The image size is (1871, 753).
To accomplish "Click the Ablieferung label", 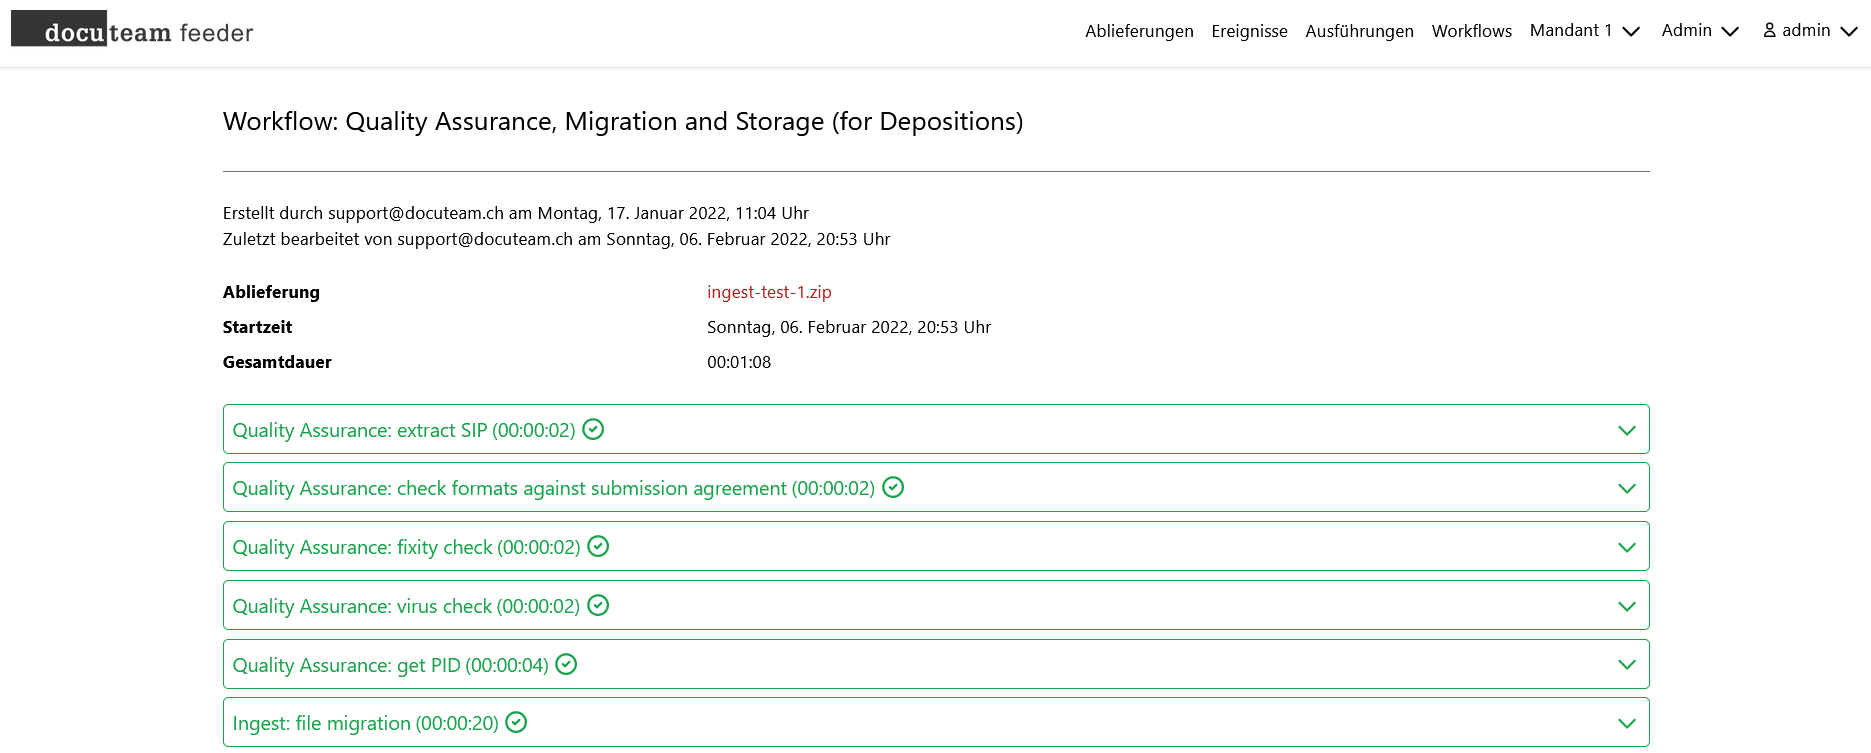I will pyautogui.click(x=271, y=292).
